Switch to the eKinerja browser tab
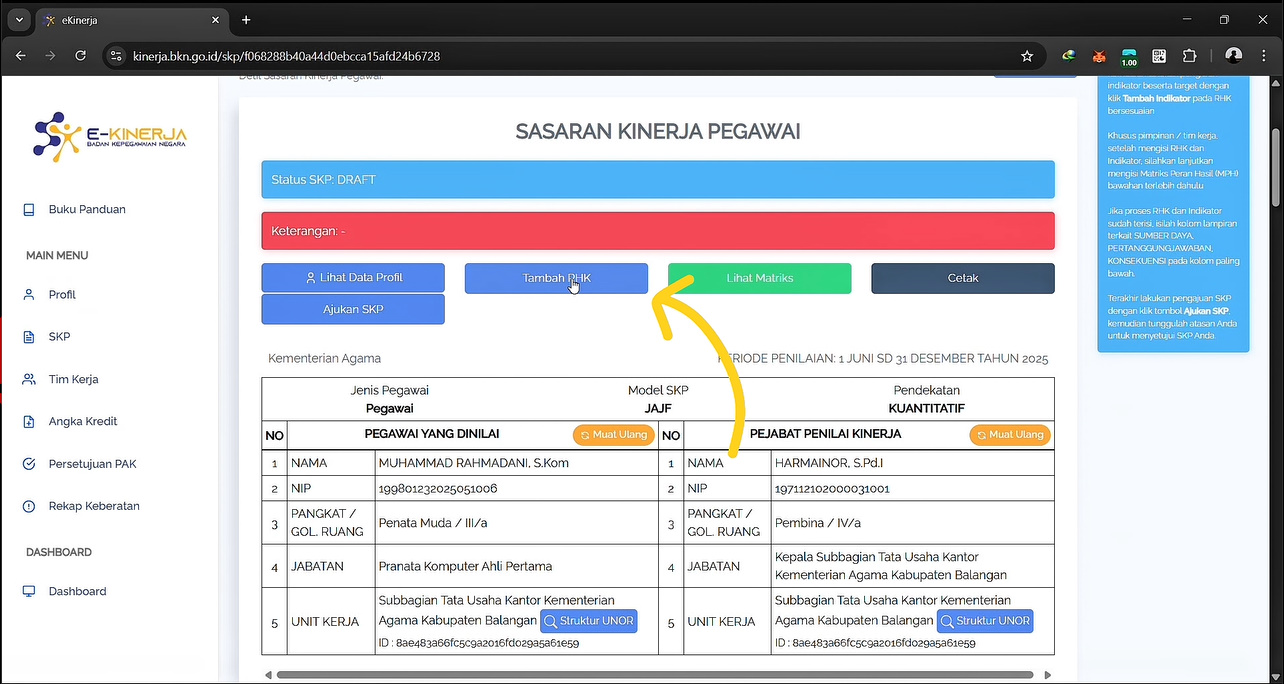The image size is (1284, 684). (x=120, y=19)
